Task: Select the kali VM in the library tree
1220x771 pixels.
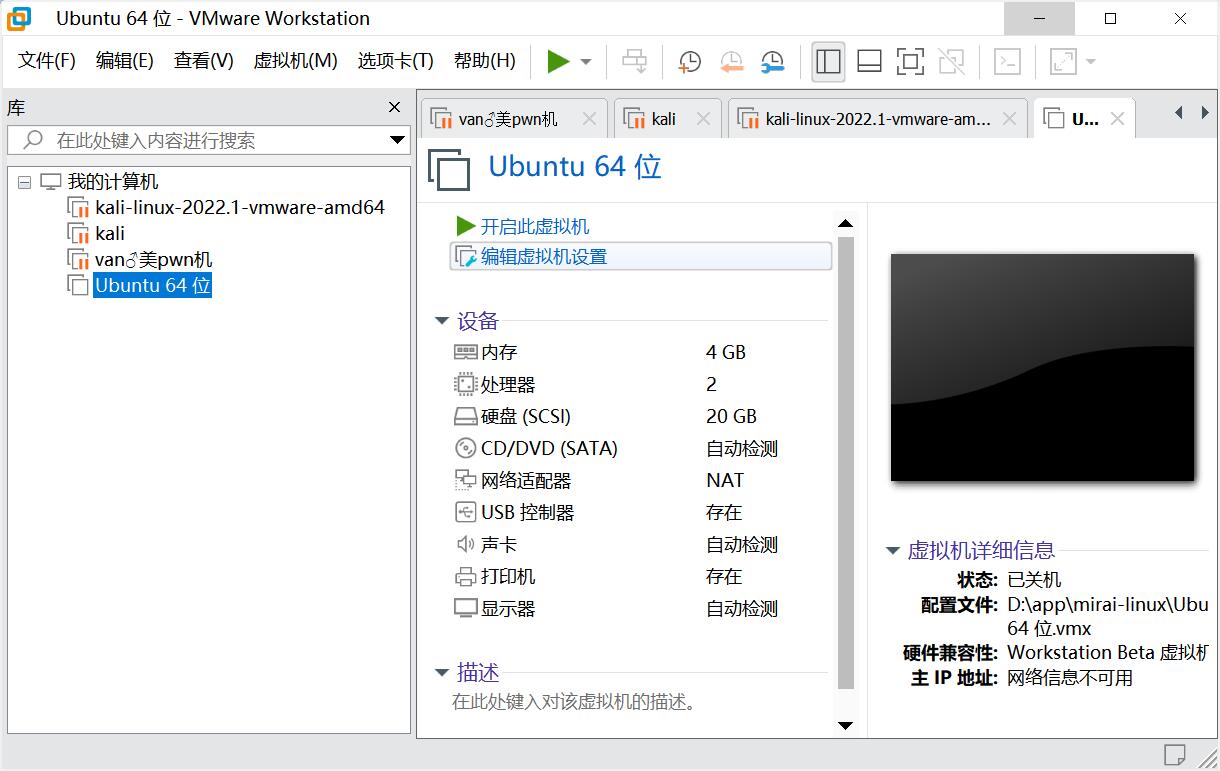Action: coord(110,234)
